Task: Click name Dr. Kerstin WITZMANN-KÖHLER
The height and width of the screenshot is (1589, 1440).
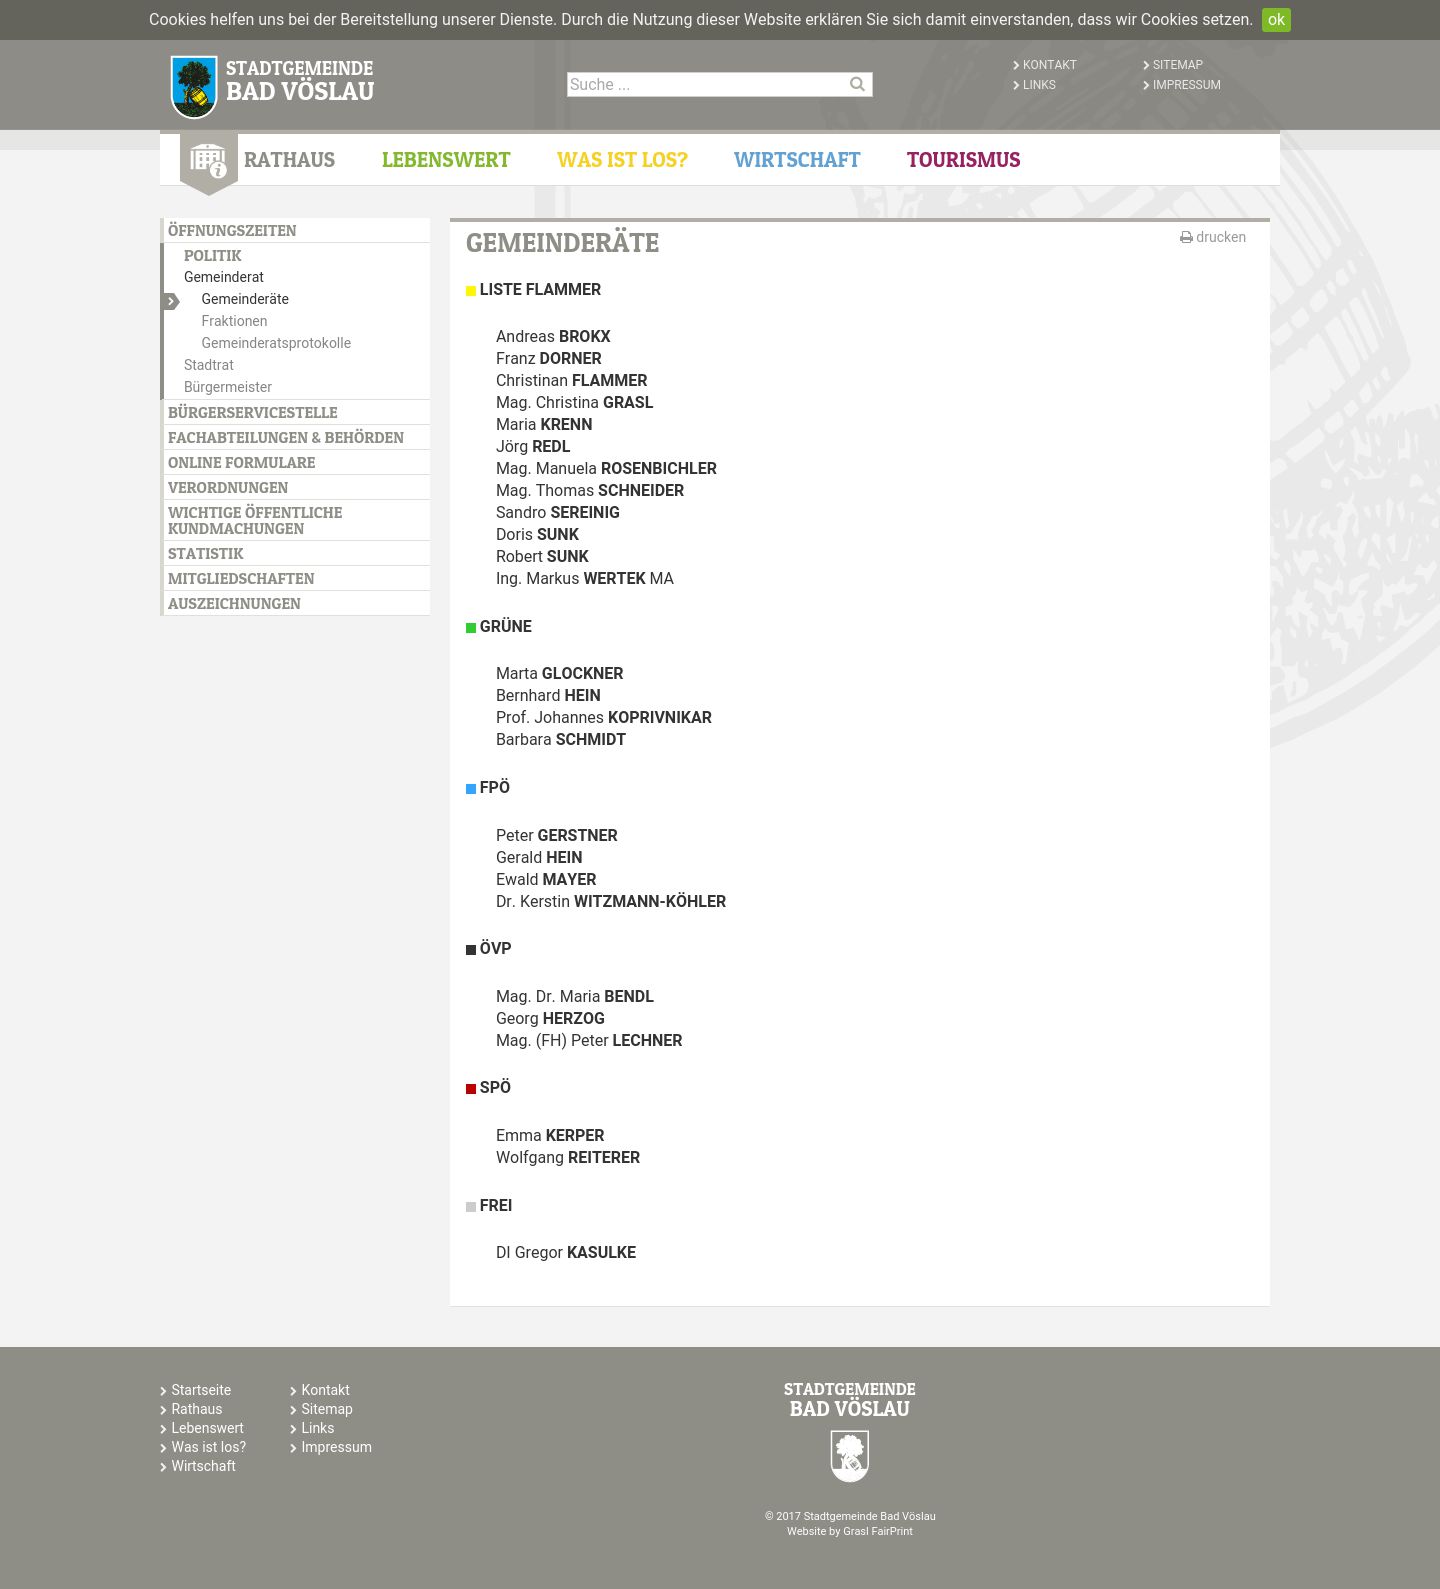Action: tap(611, 902)
